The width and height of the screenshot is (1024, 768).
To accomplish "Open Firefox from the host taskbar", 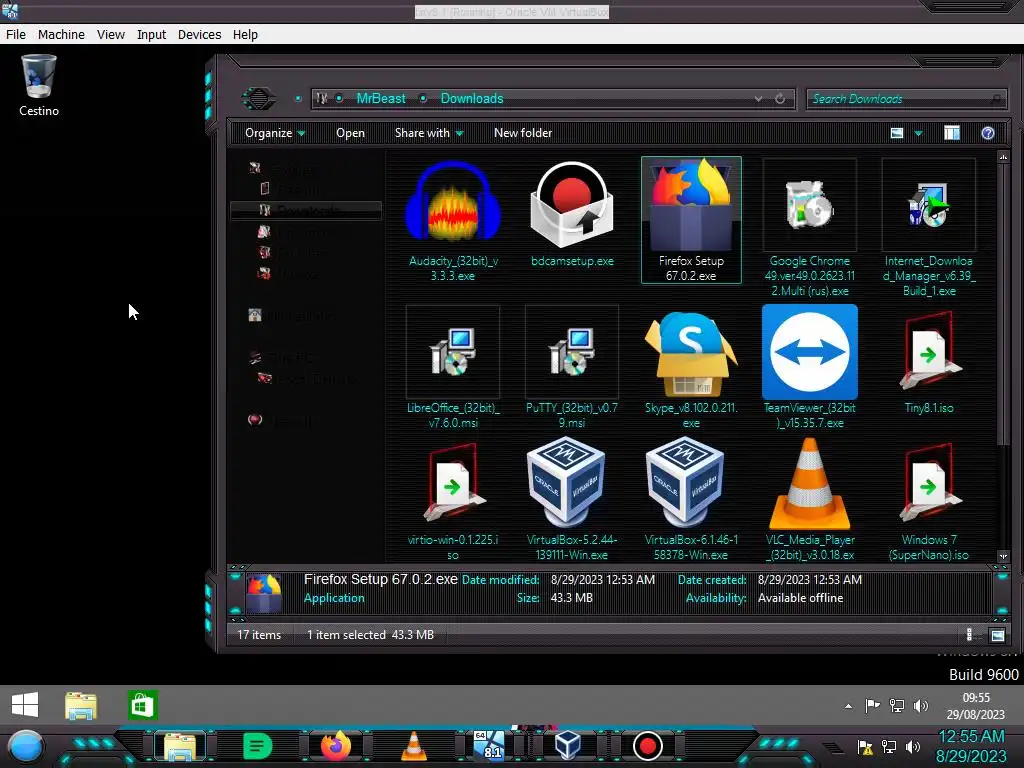I will tap(336, 746).
